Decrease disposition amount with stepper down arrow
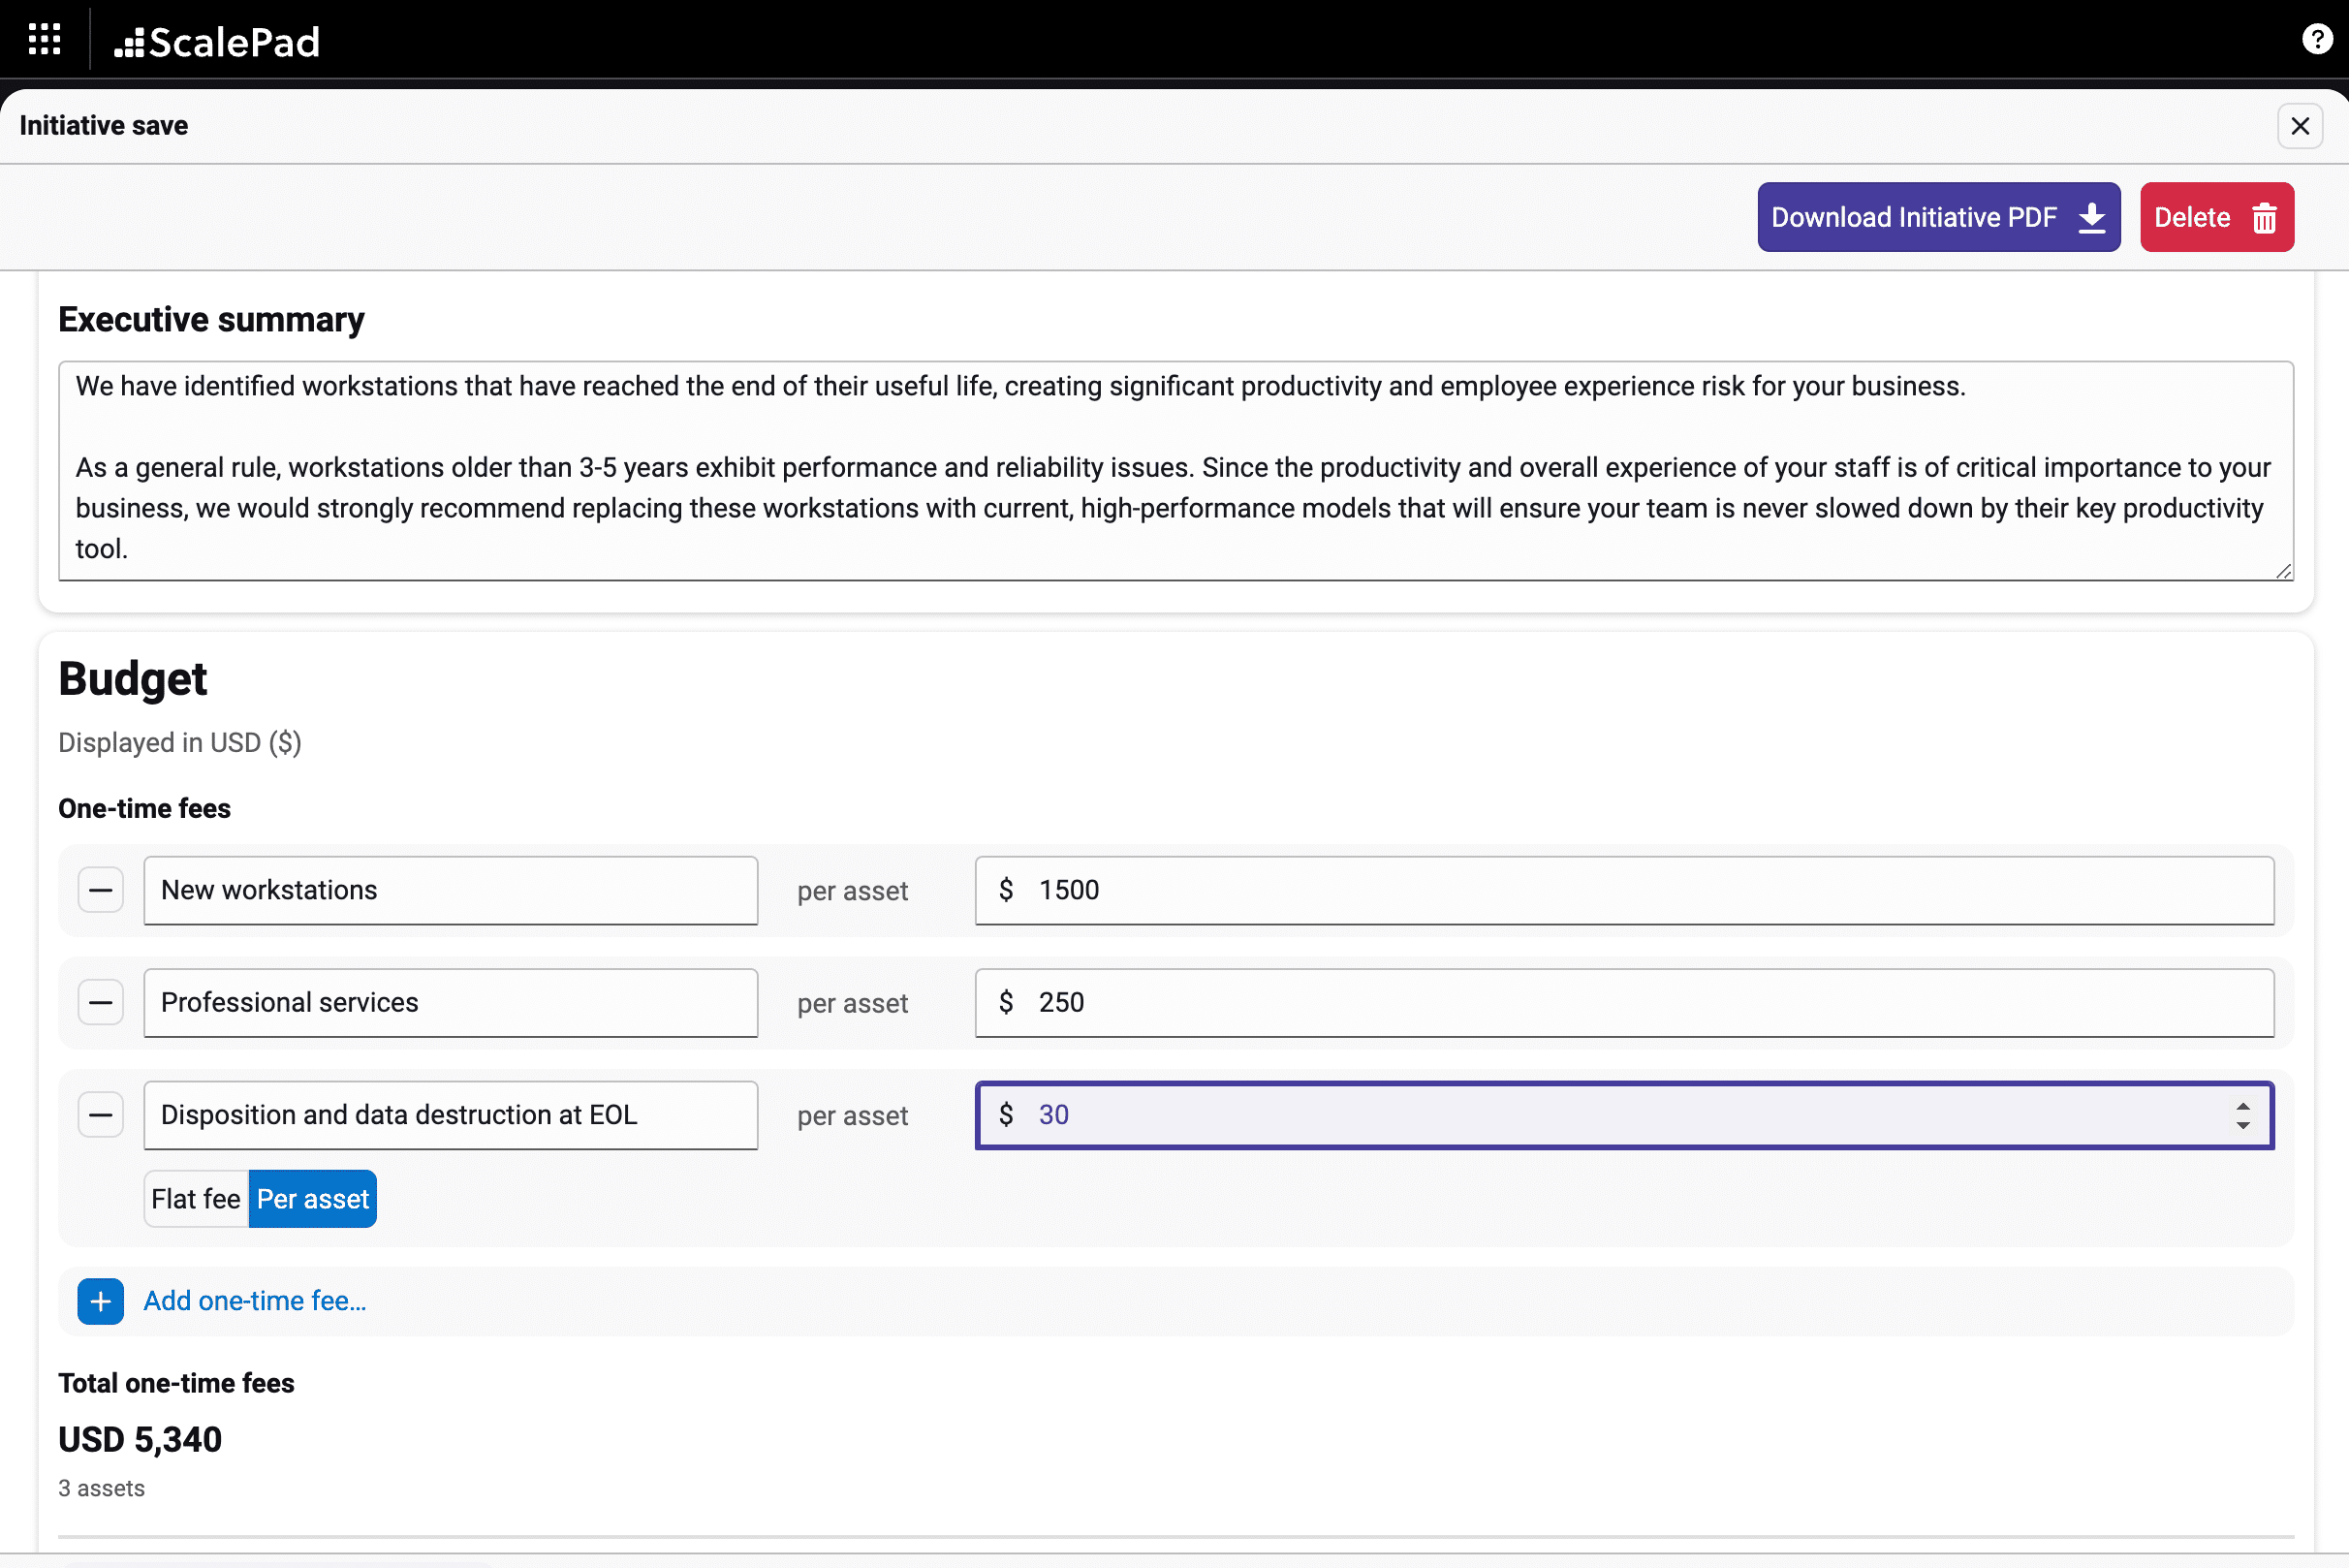Screen dimensions: 2349x1568 [x=2243, y=1125]
